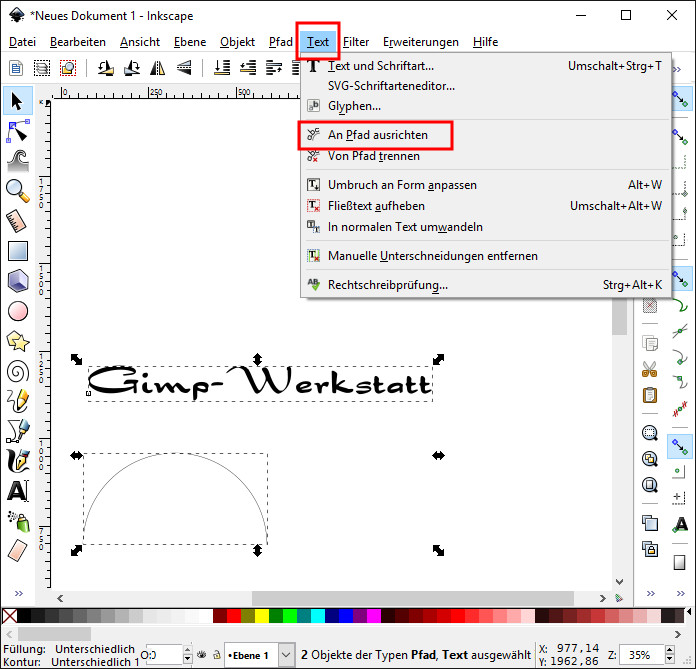The image size is (696, 669).
Task: Choose Von Pfad trennen
Action: (373, 156)
